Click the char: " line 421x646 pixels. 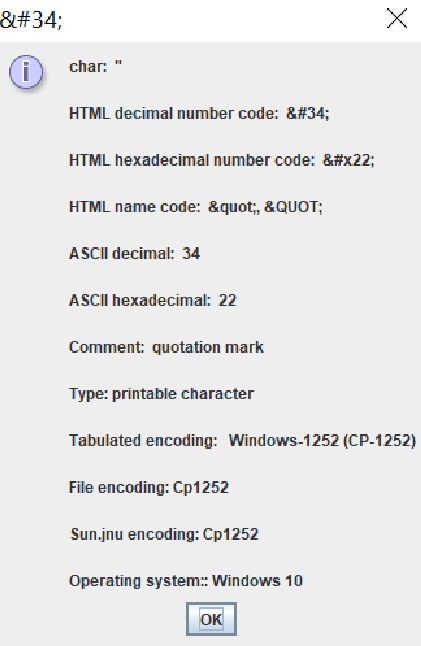point(96,66)
